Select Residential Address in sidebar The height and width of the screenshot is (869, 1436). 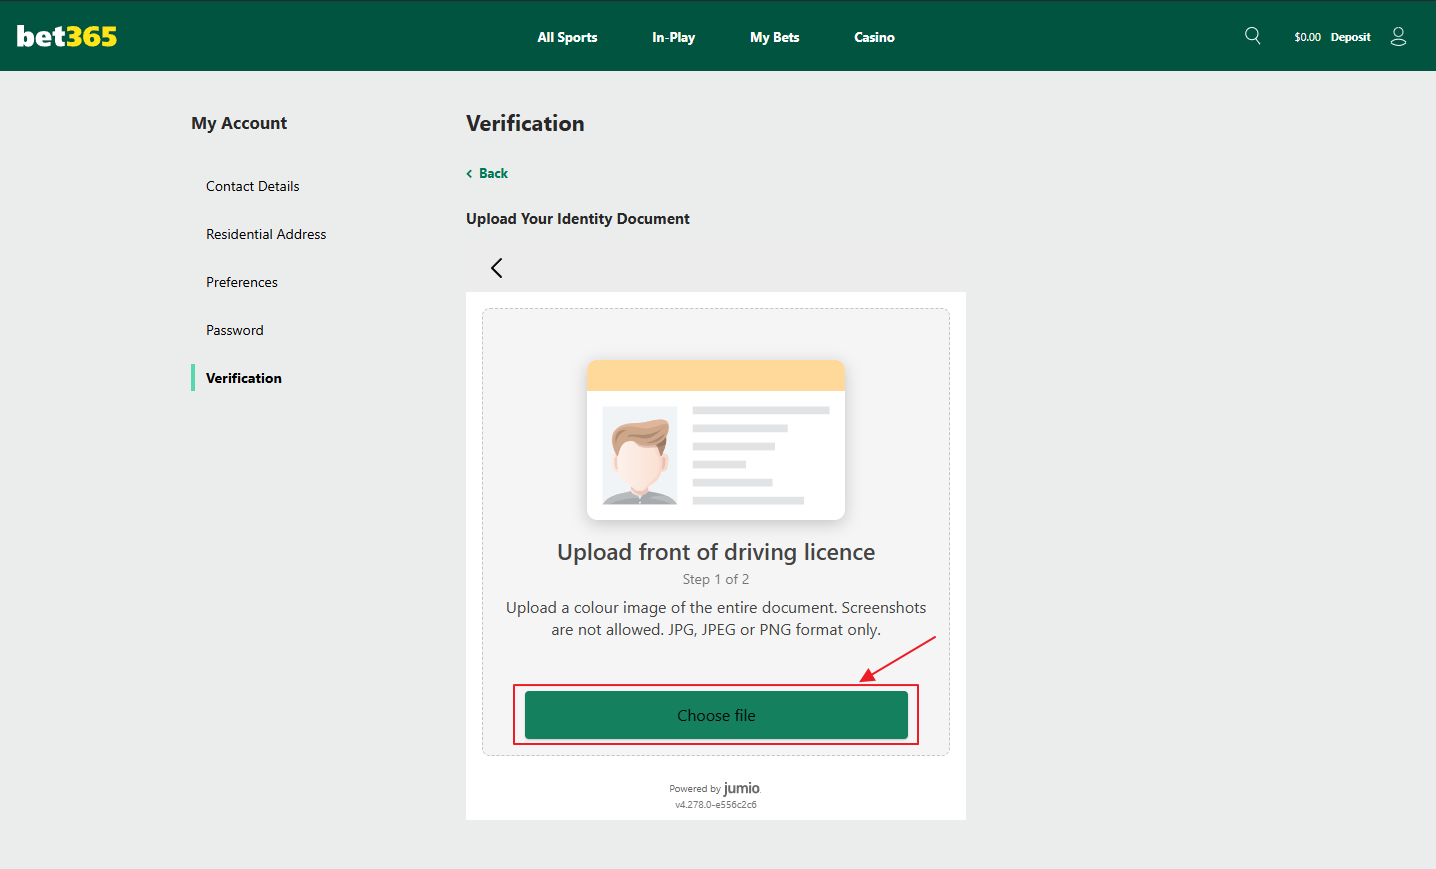pyautogui.click(x=266, y=234)
